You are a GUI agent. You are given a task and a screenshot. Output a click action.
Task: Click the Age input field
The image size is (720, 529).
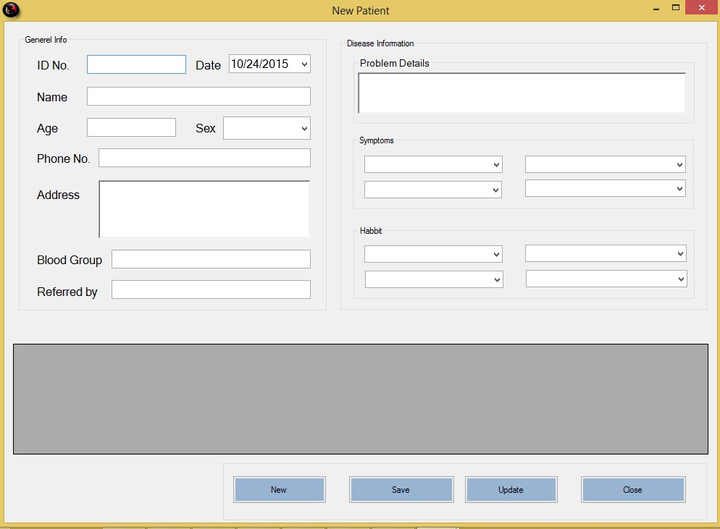[x=131, y=127]
